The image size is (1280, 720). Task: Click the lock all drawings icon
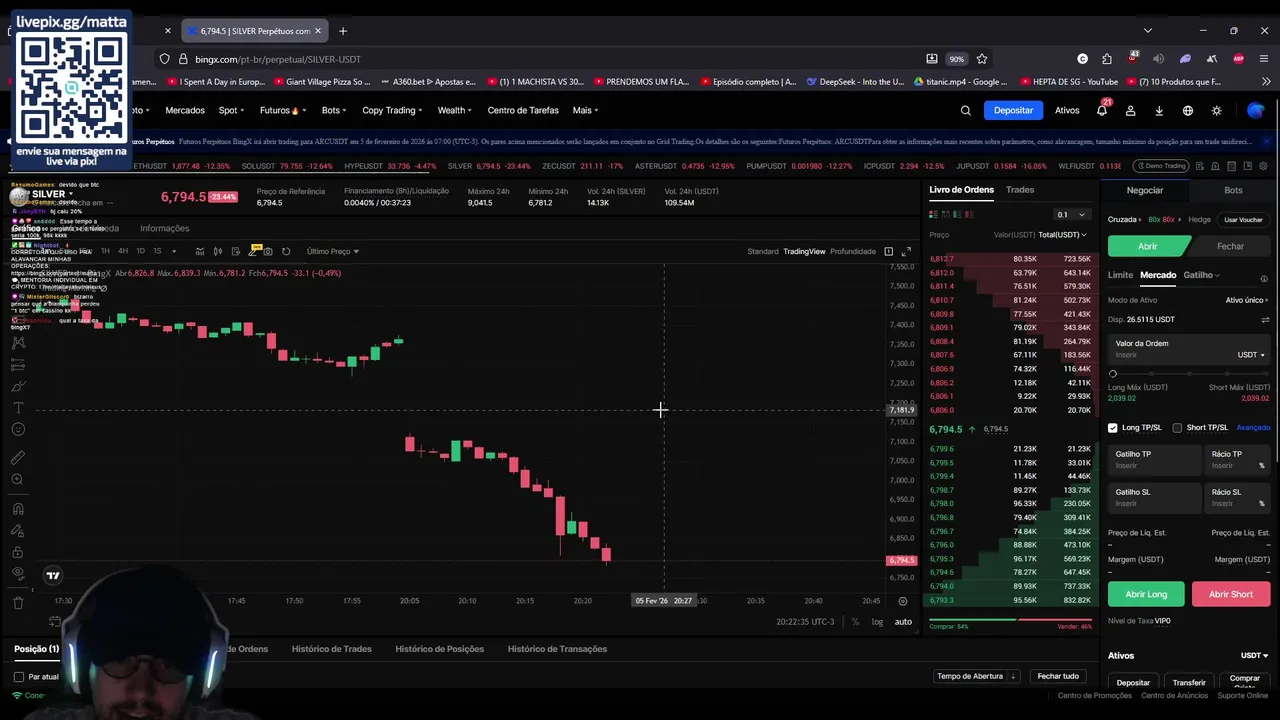pyautogui.click(x=18, y=552)
